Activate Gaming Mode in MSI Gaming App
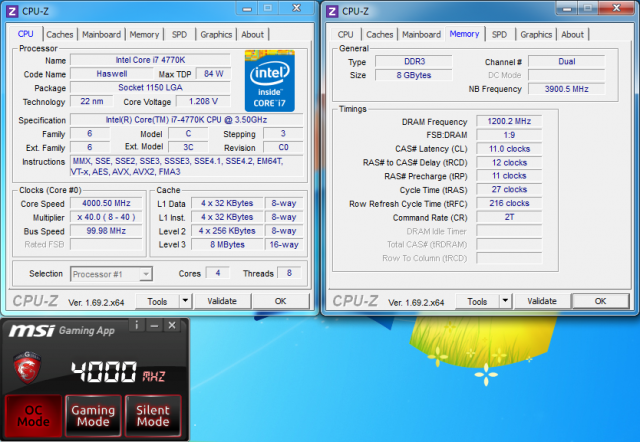 point(93,415)
